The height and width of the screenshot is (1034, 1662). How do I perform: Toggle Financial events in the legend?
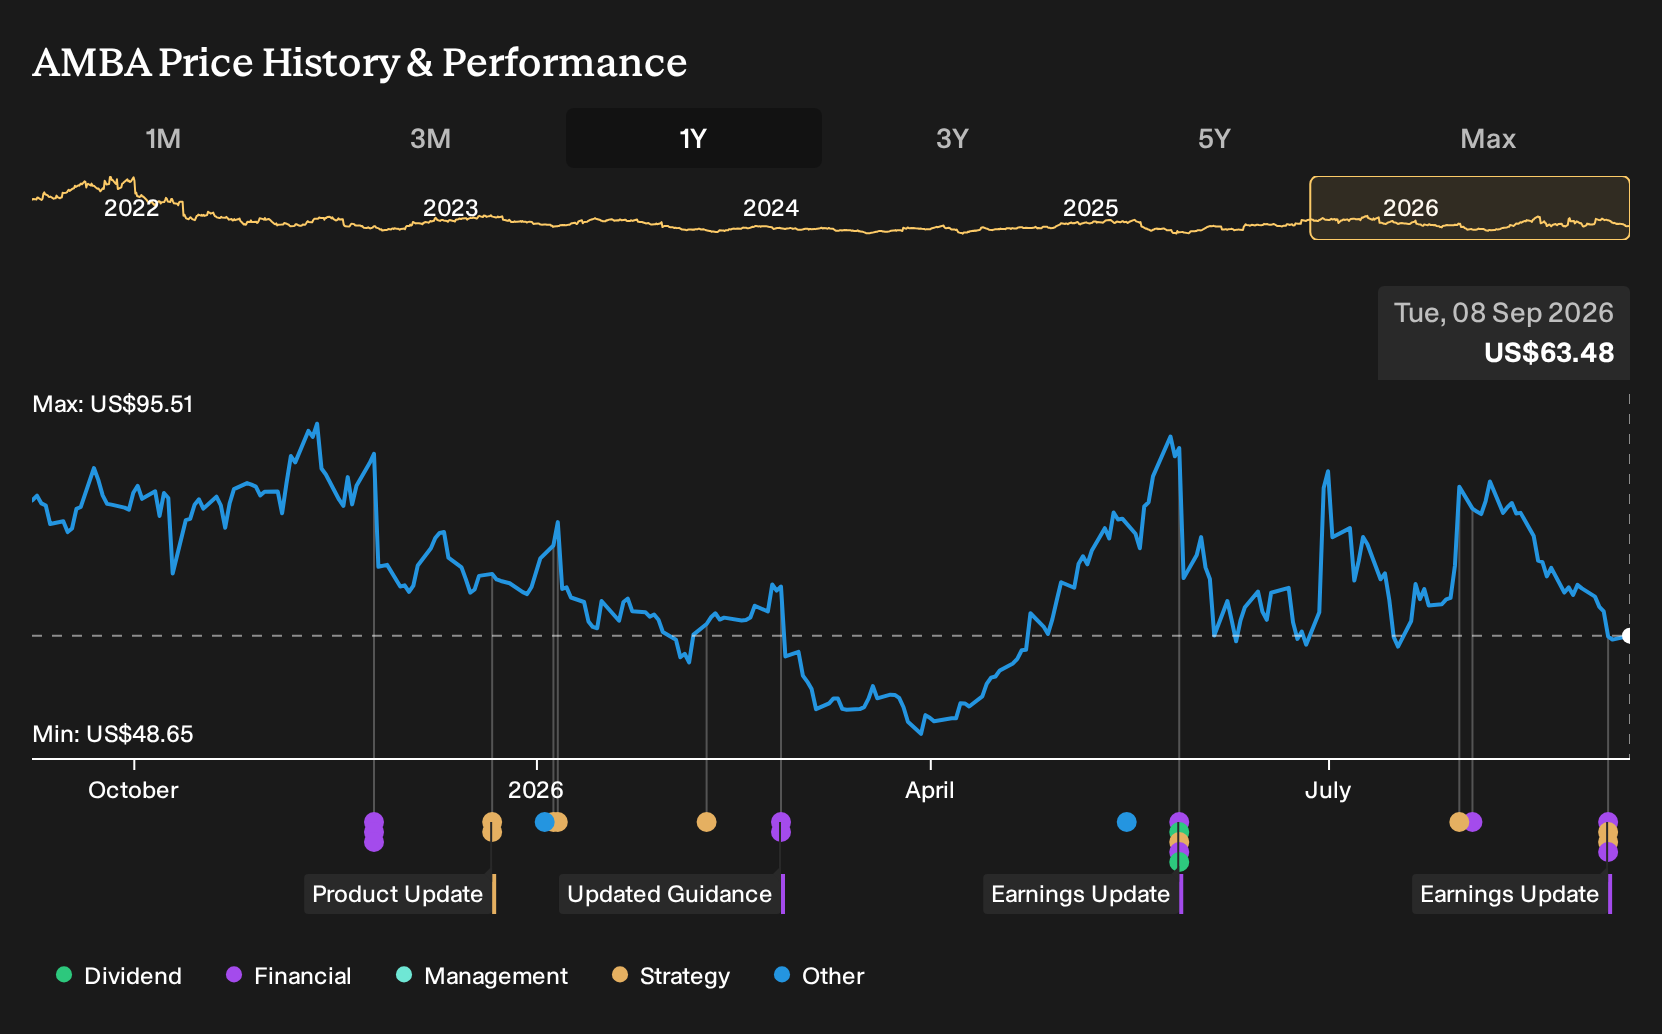click(x=288, y=976)
